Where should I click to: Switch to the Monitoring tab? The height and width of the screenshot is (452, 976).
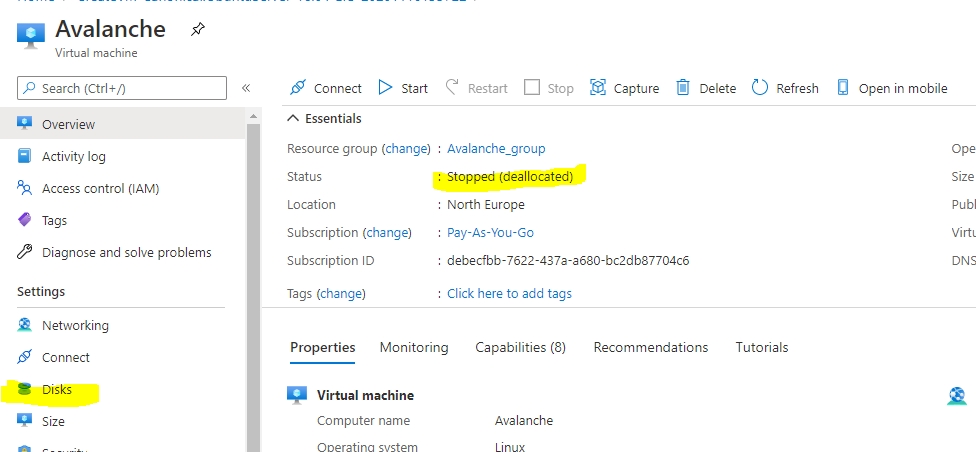414,347
